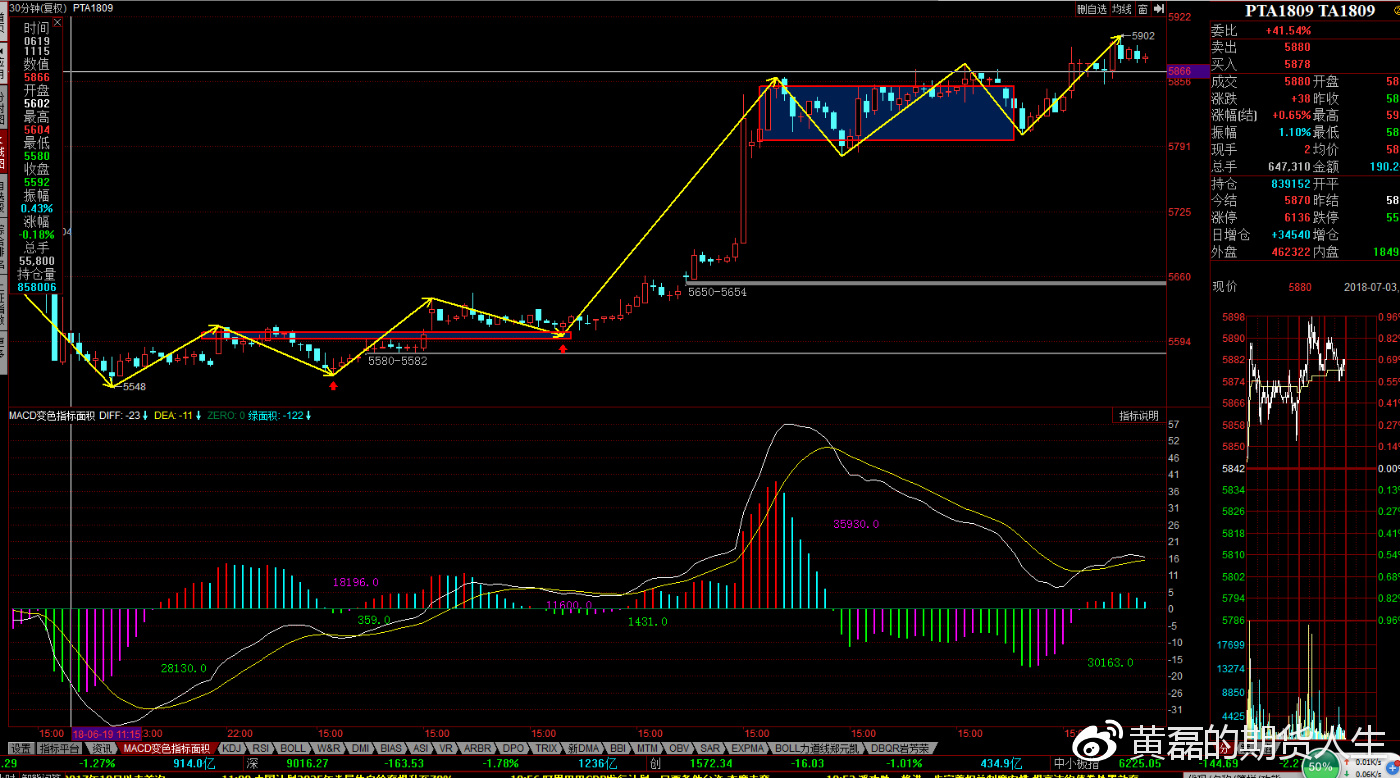Viewport: 1400px width, 778px height.
Task: Click the arrow icon to collapse side panel
Action: pyautogui.click(x=1158, y=9)
